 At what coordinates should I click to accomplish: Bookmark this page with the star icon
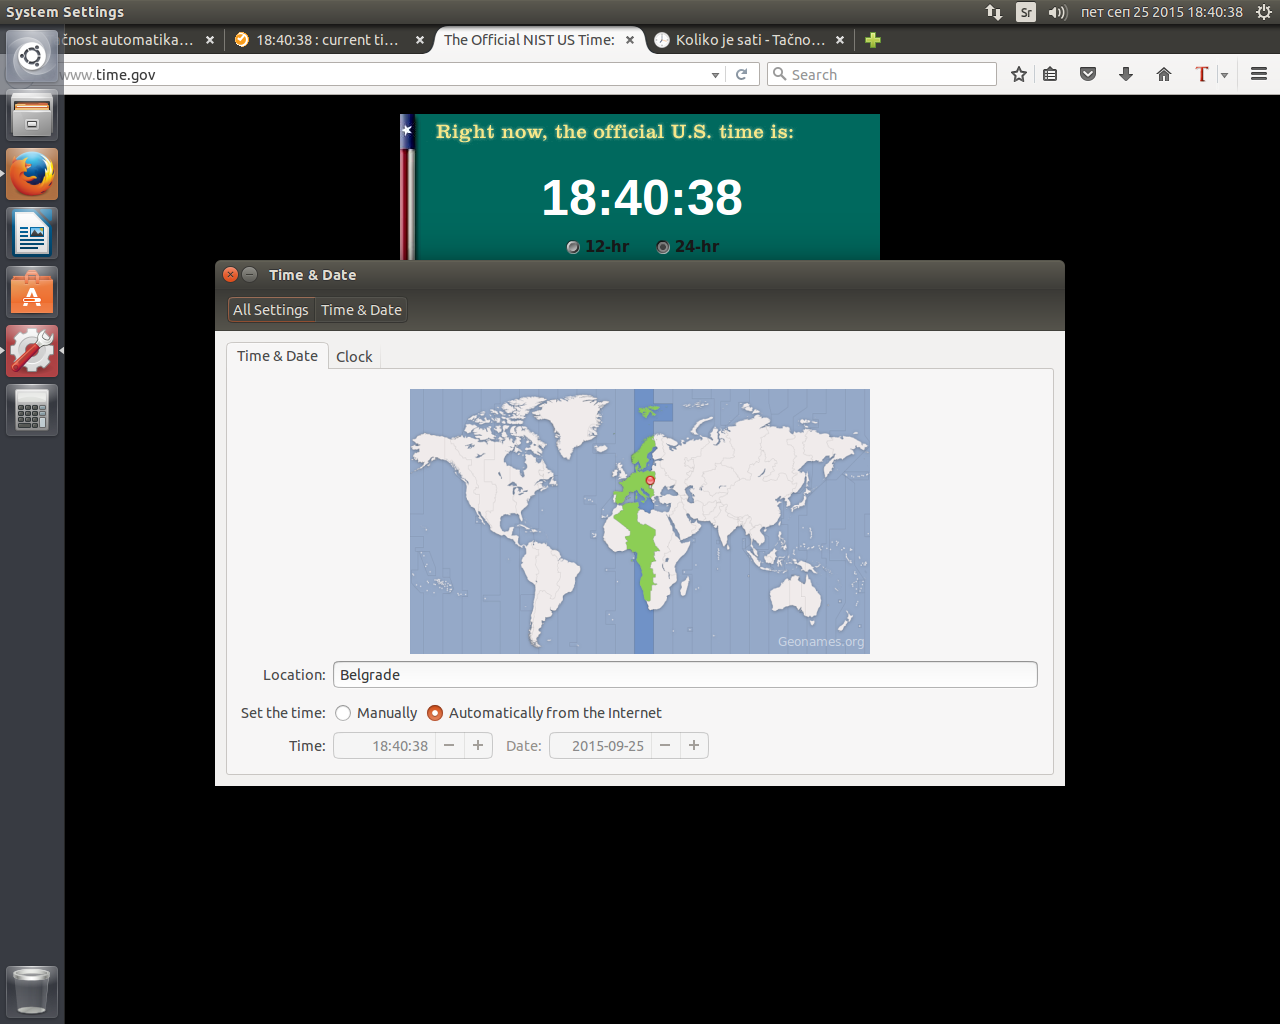point(1018,74)
